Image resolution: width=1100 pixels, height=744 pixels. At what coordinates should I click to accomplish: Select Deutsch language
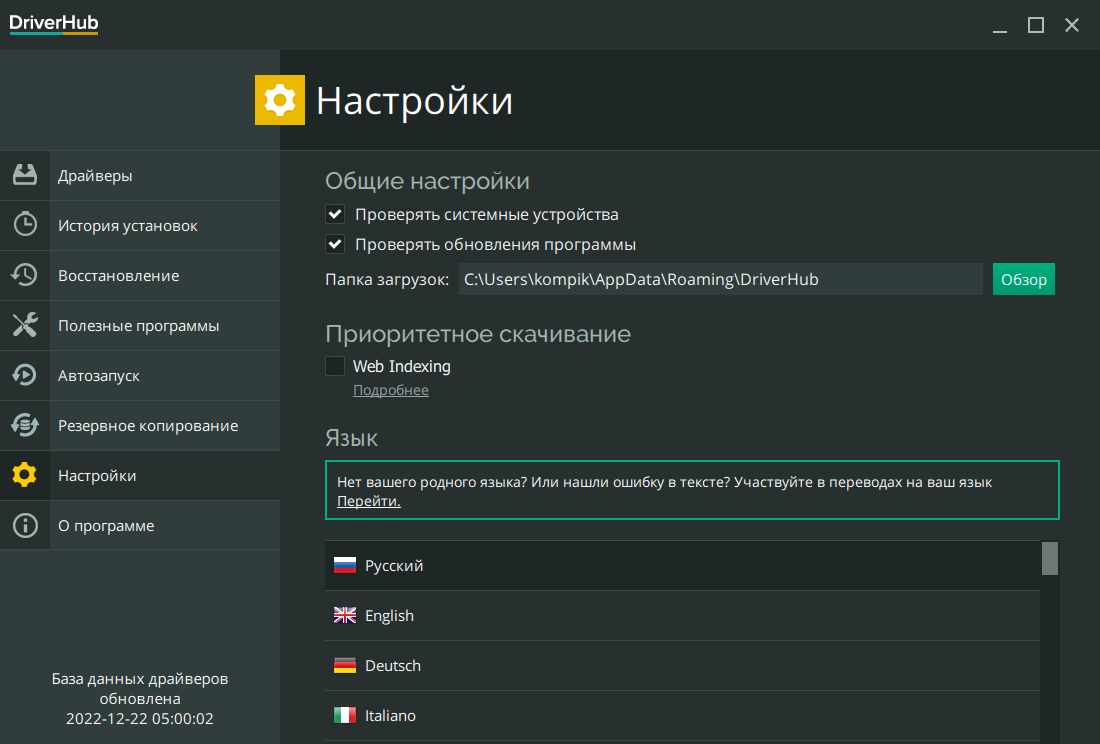(x=682, y=665)
